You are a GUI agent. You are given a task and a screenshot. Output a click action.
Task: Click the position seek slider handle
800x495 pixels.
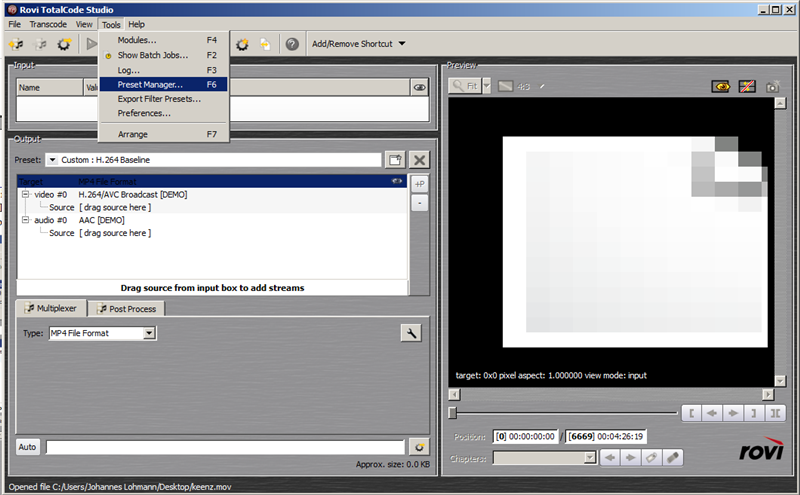(453, 412)
